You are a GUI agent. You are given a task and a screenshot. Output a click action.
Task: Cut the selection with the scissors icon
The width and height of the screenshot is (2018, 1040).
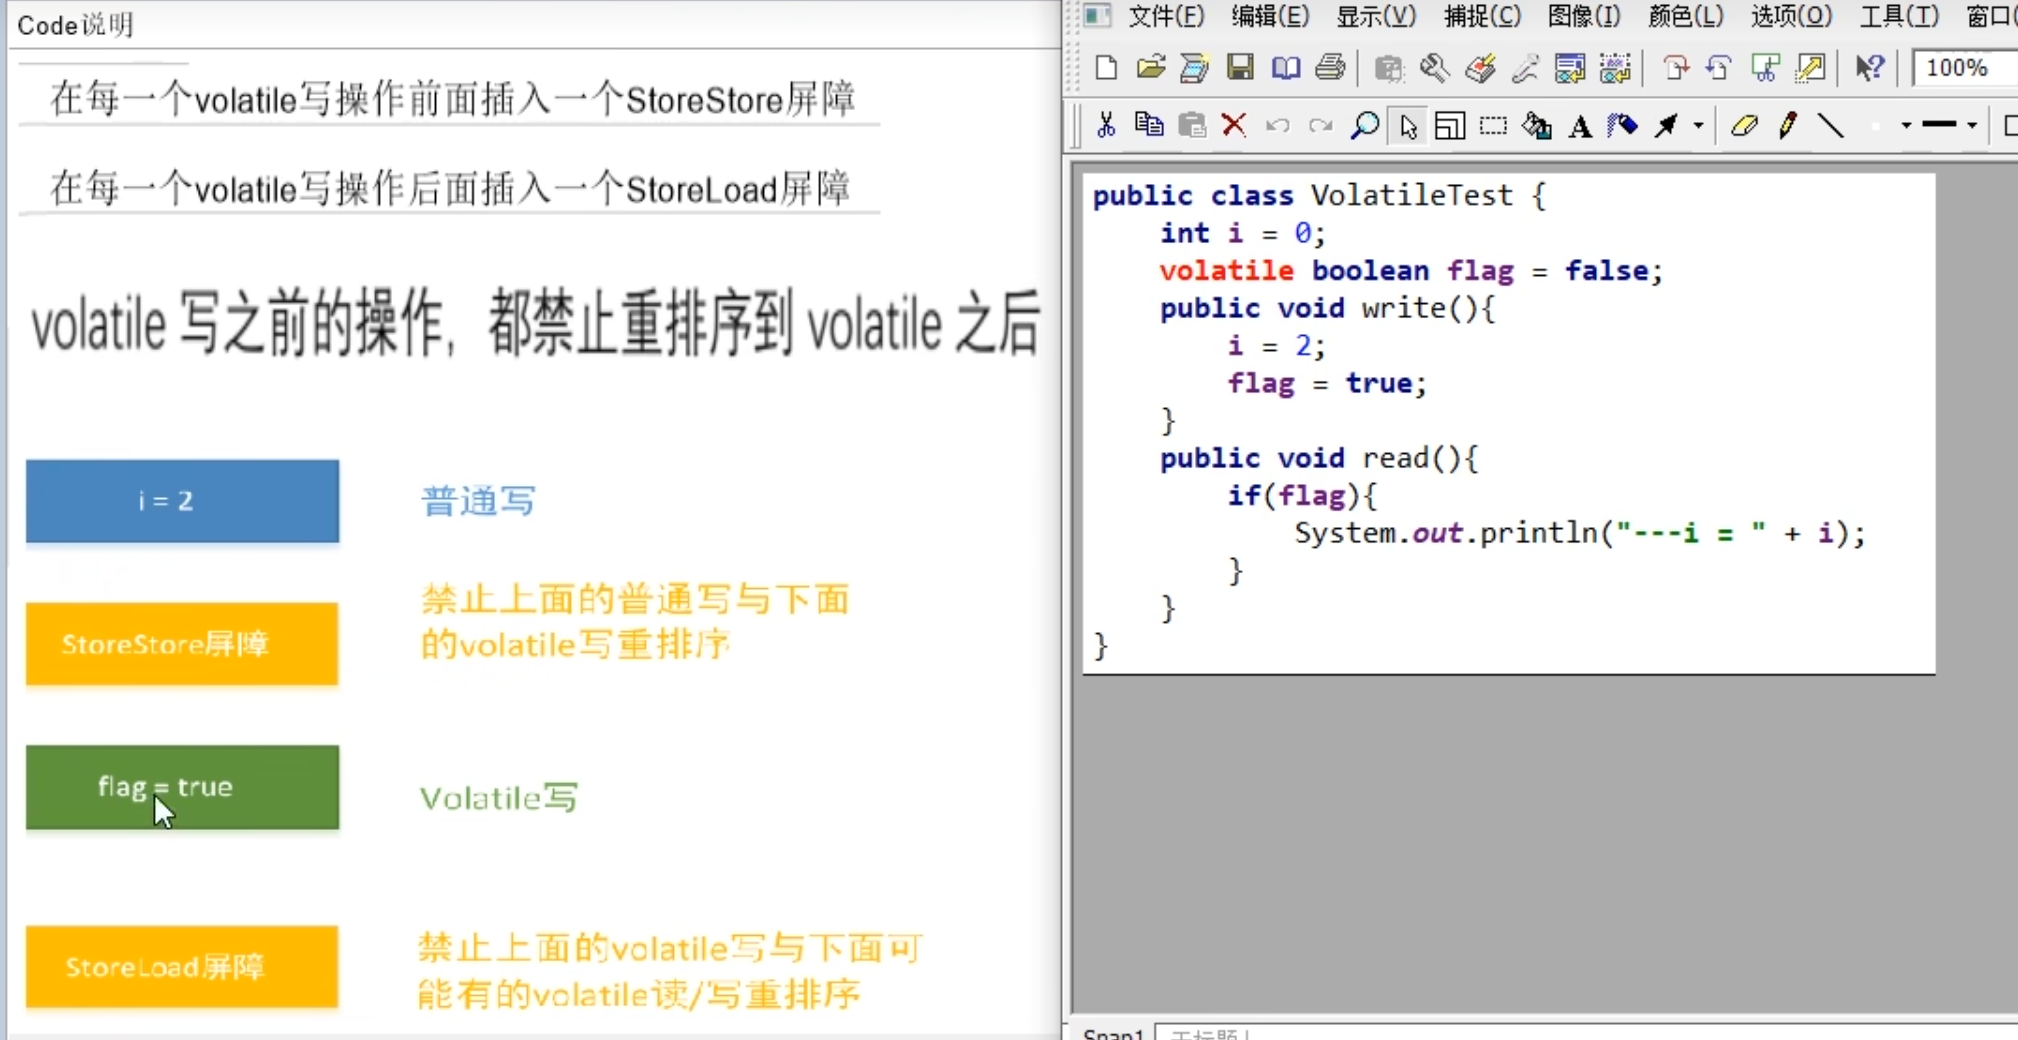1107,125
